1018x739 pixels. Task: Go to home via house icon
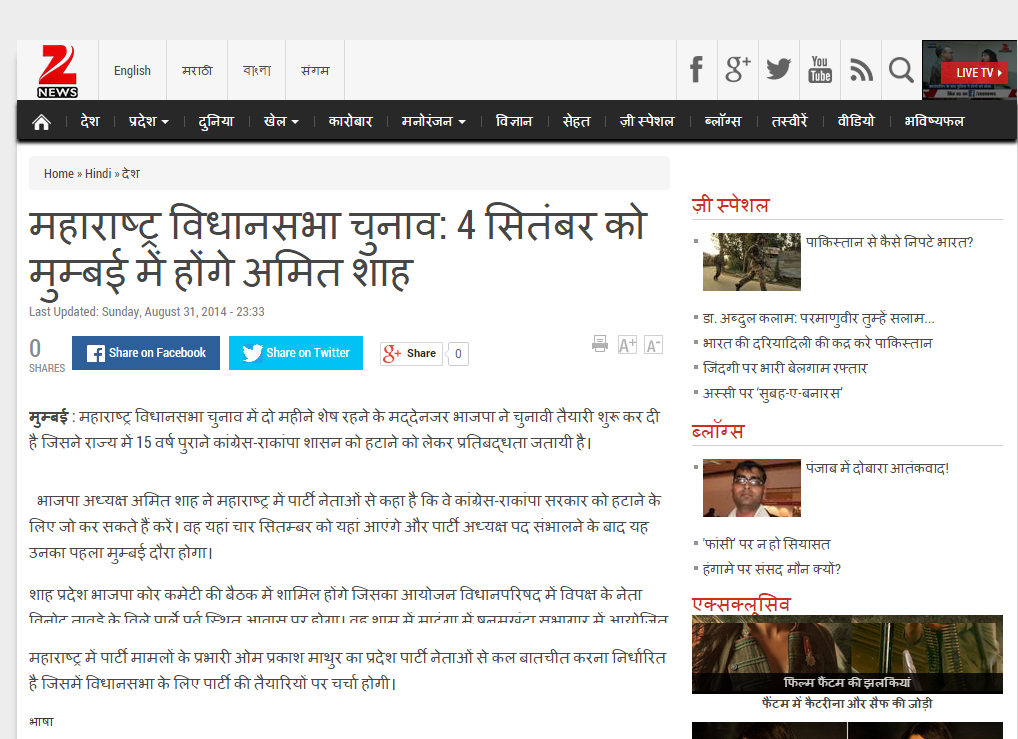coord(41,122)
